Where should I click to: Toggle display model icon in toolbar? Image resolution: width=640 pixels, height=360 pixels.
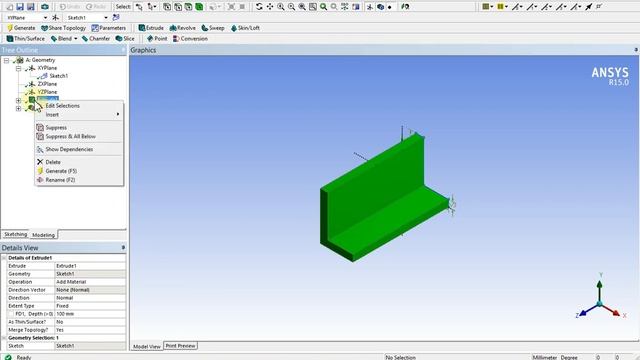(380, 7)
